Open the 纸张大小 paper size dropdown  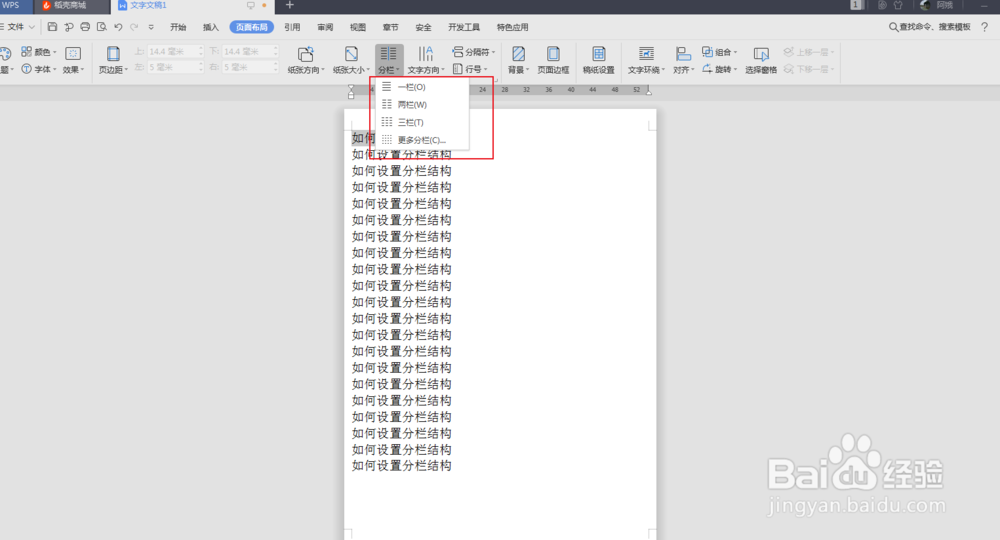pos(351,60)
